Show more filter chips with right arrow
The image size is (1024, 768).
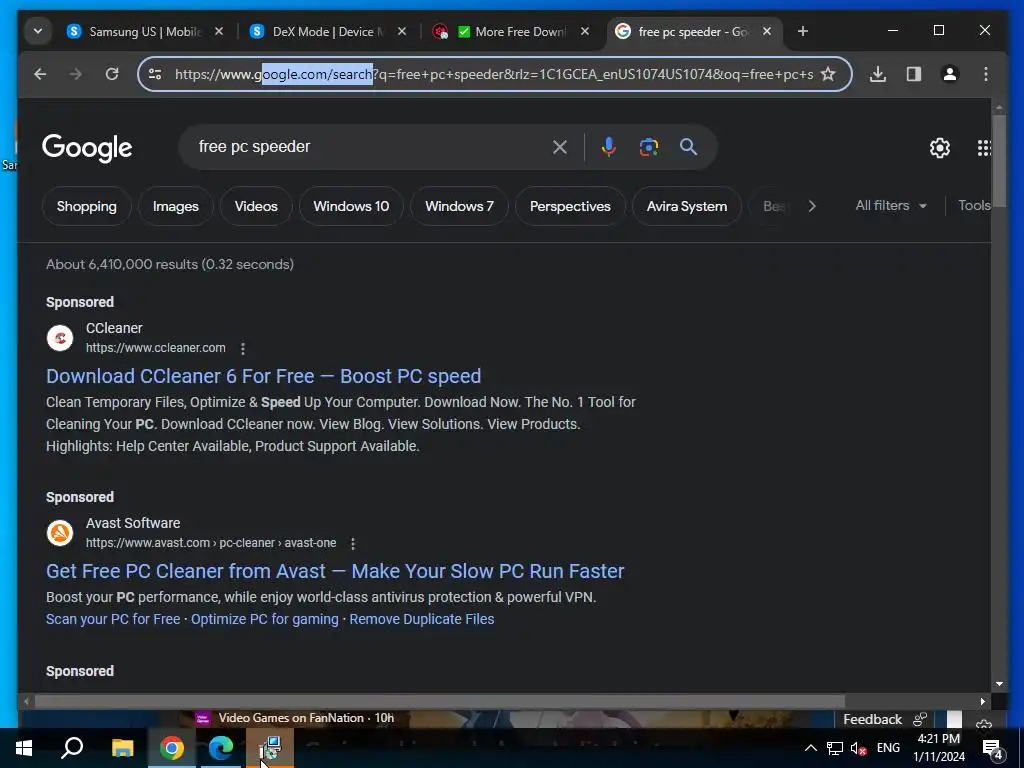(x=812, y=206)
